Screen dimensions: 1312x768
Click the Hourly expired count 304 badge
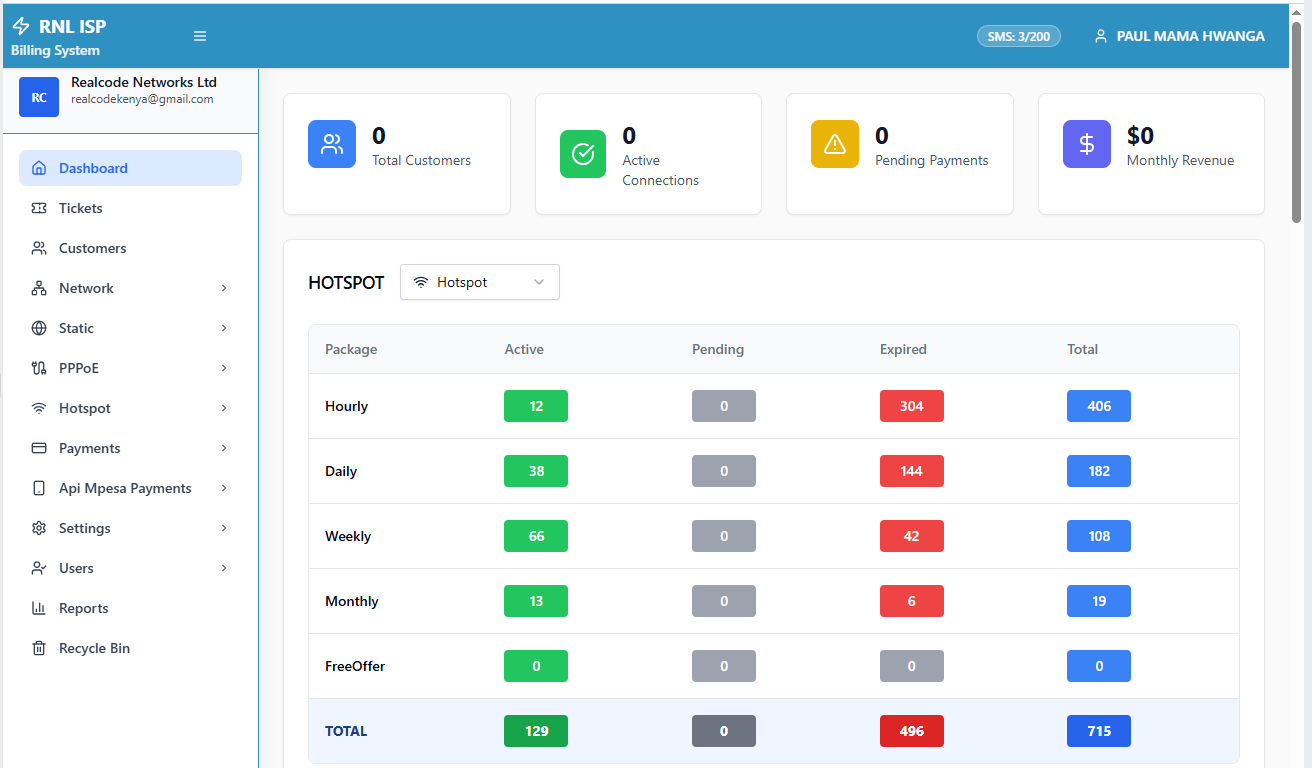911,406
